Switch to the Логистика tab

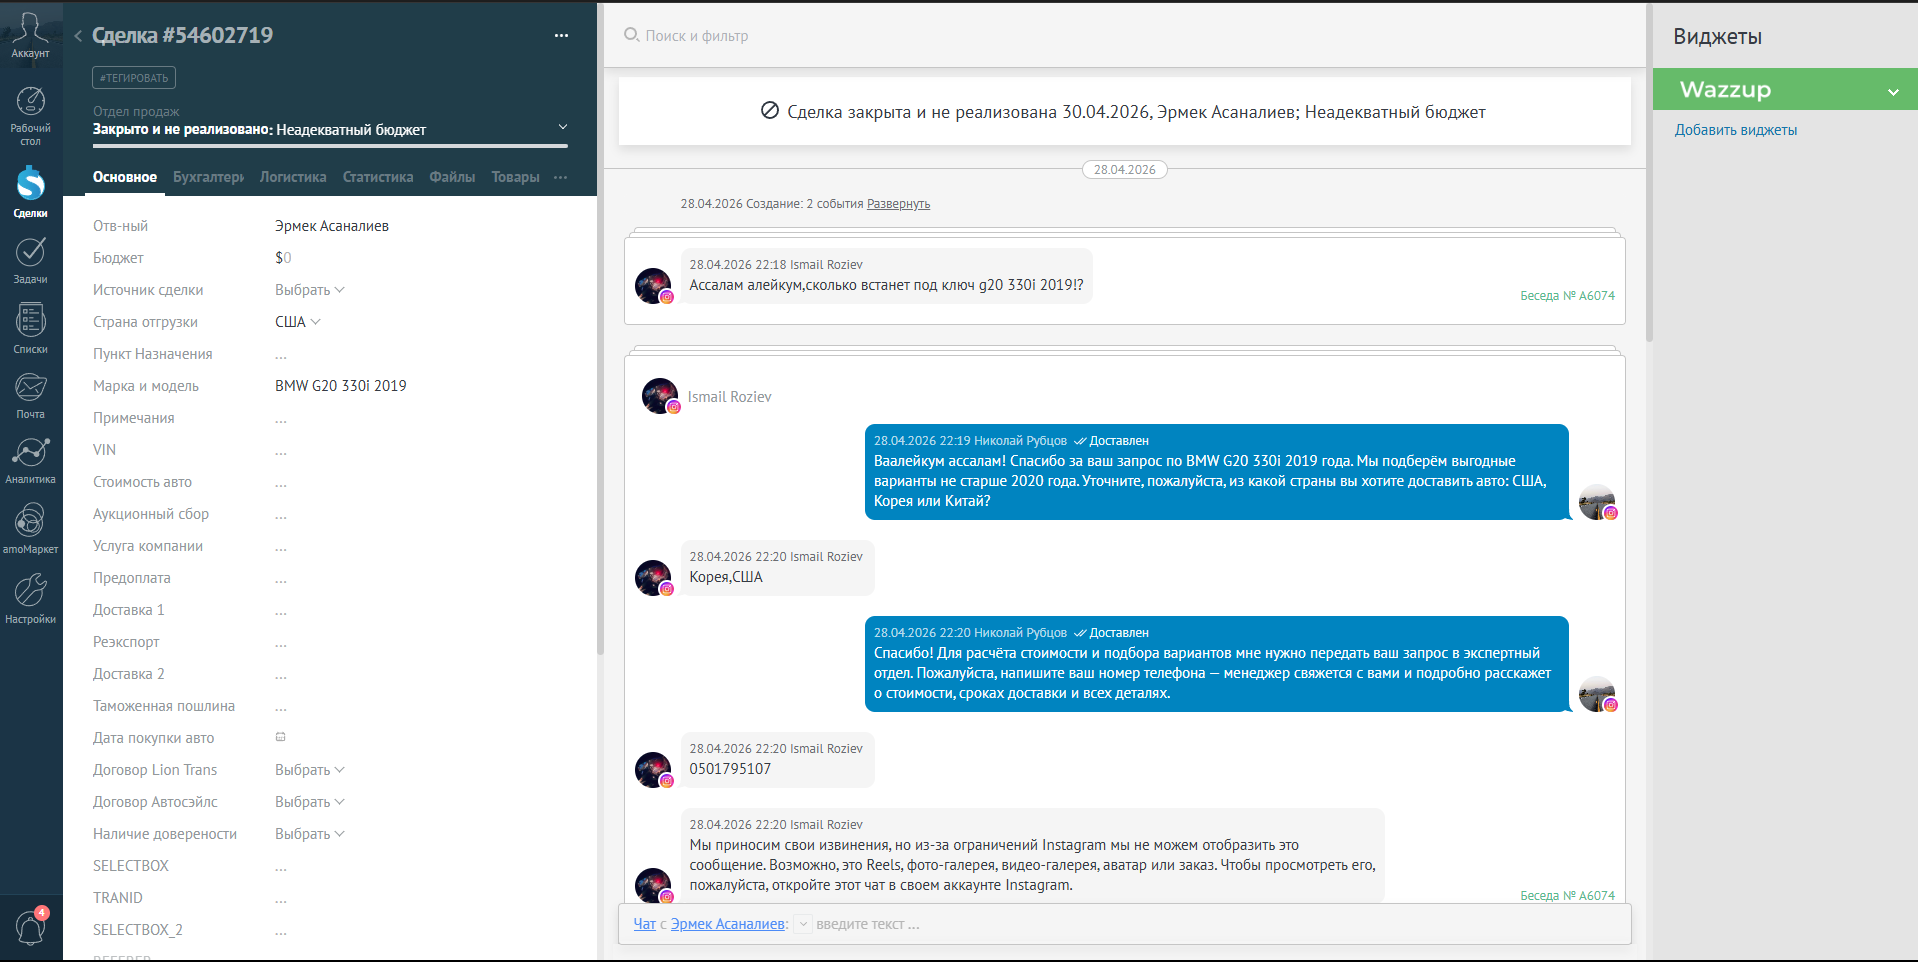[293, 177]
